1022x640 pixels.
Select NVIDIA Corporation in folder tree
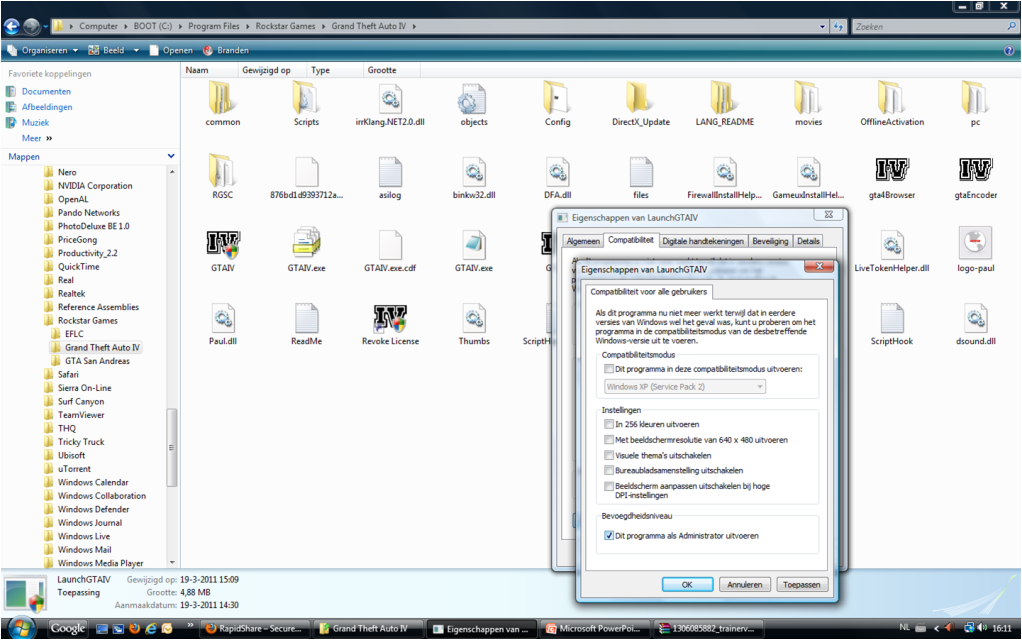pyautogui.click(x=95, y=186)
